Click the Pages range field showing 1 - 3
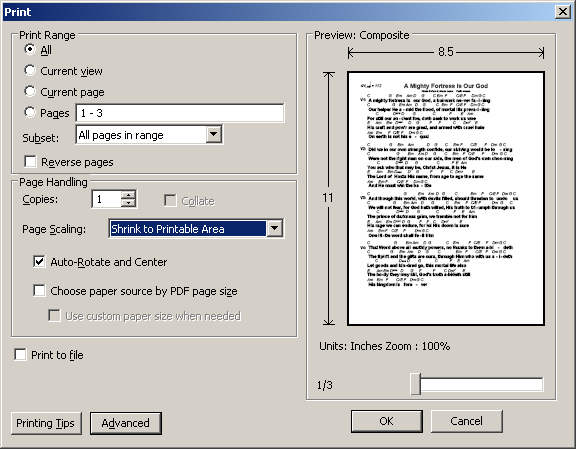The image size is (576, 449). coord(180,113)
